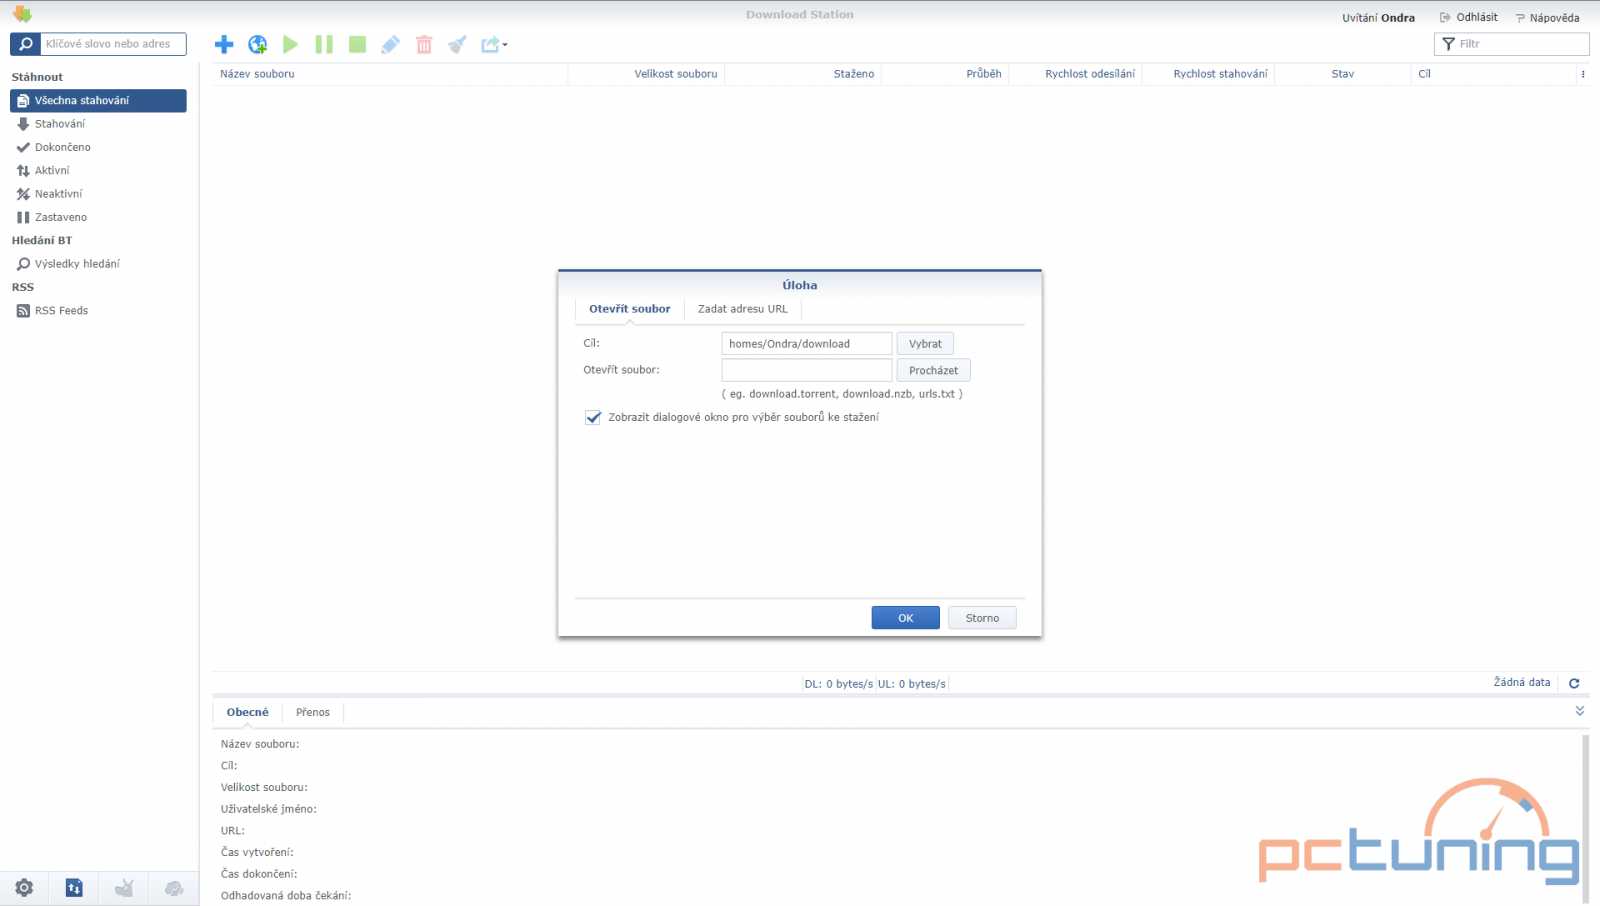Collapse details panel with double chevron

tap(1580, 711)
